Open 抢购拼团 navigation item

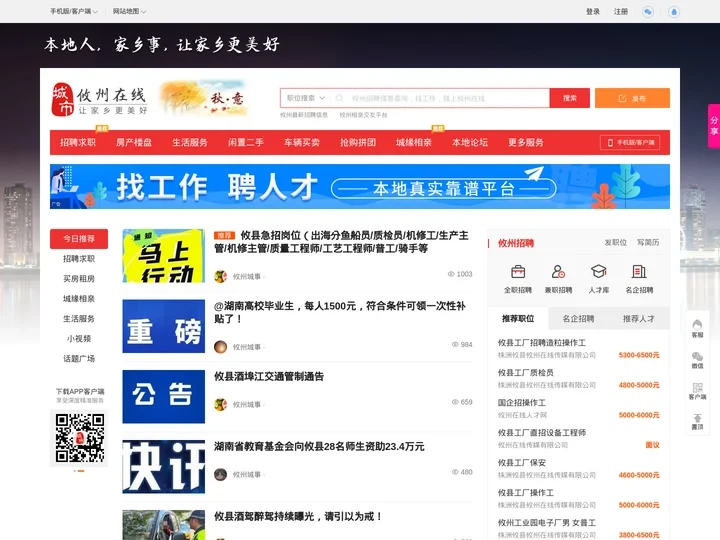(358, 142)
